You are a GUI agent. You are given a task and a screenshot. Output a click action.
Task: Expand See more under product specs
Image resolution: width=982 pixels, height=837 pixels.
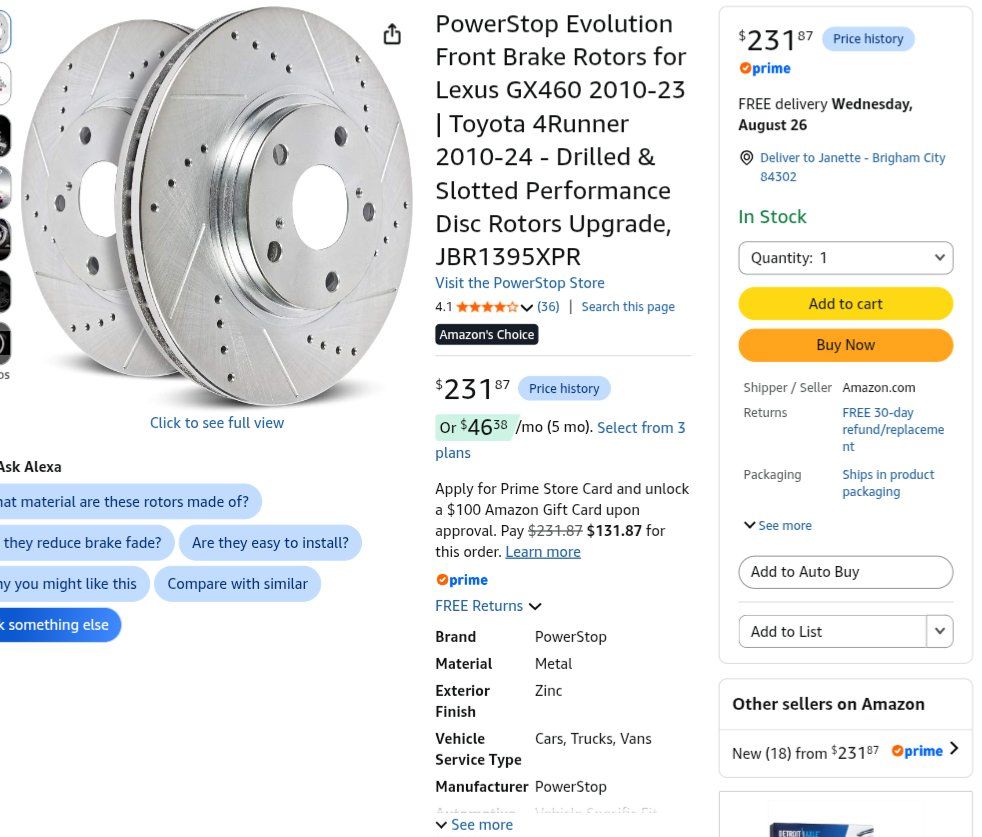click(x=474, y=824)
